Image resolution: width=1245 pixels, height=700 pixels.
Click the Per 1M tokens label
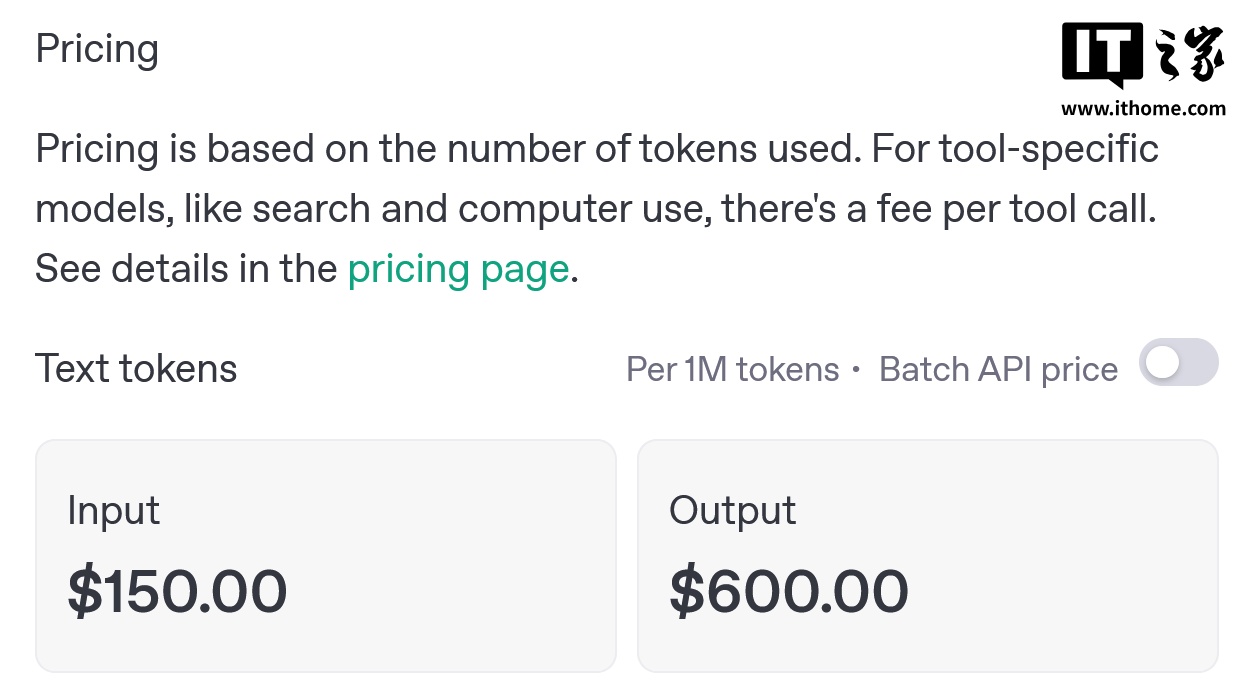coord(732,369)
